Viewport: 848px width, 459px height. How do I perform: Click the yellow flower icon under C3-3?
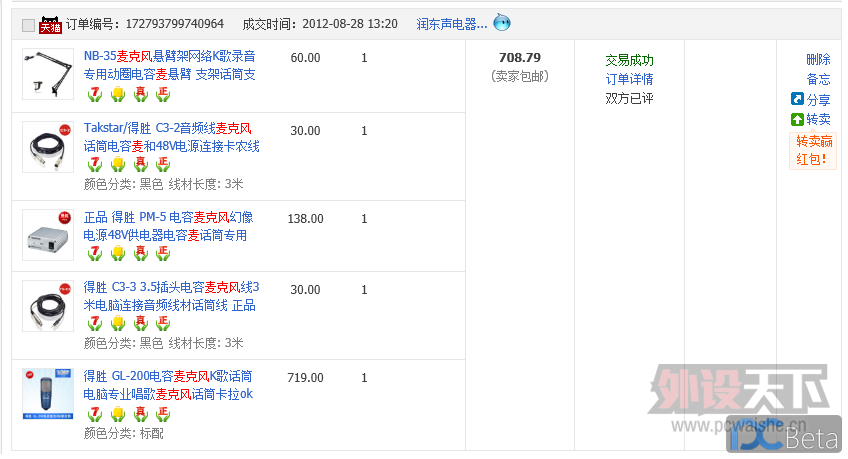(118, 323)
